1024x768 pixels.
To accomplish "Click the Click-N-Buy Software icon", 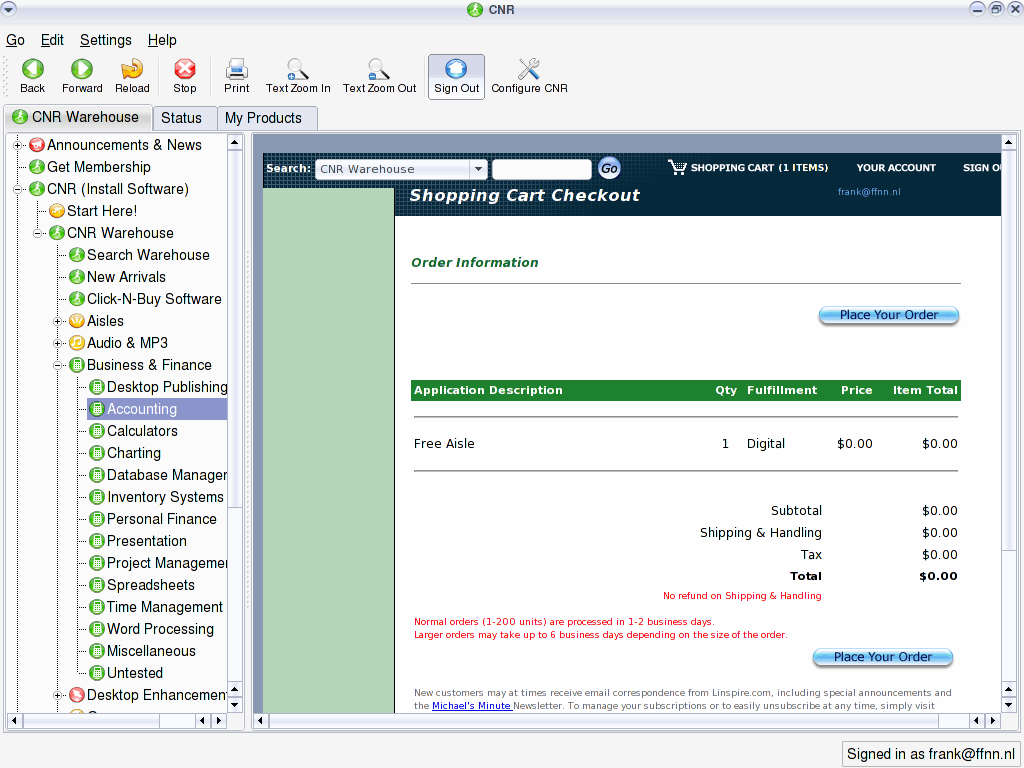I will (x=77, y=299).
